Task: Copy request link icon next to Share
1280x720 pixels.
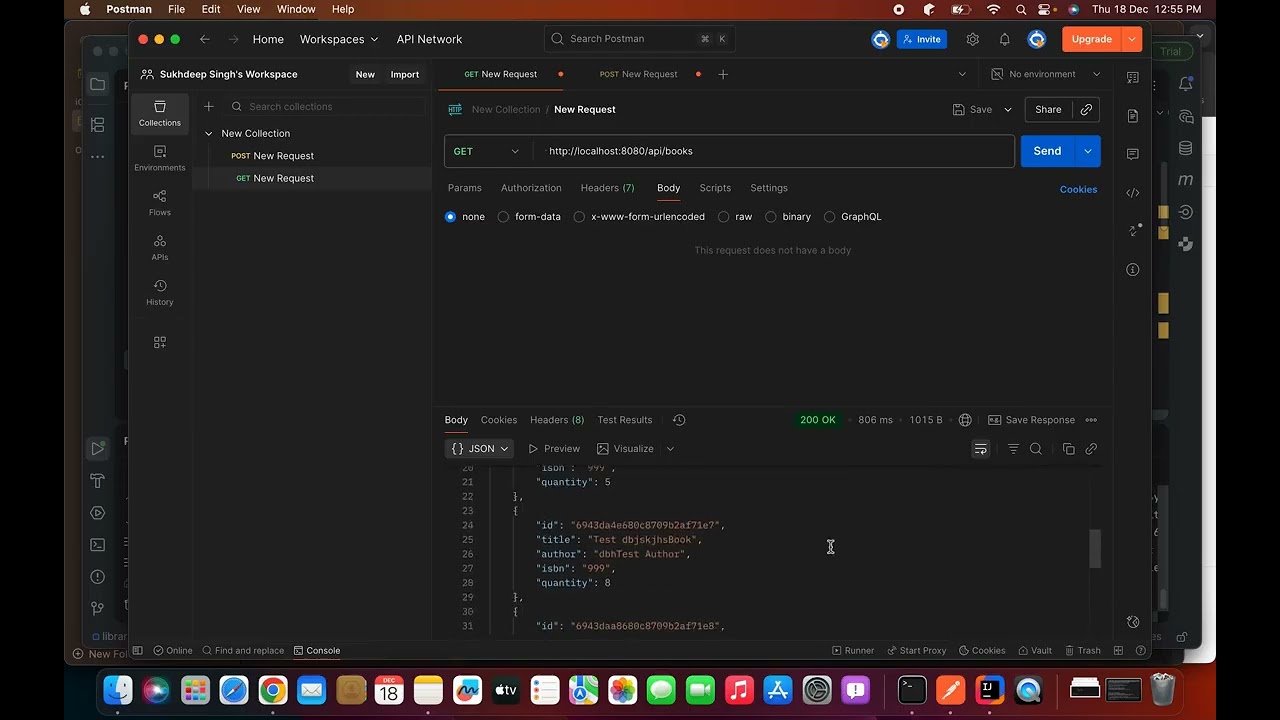Action: pyautogui.click(x=1086, y=109)
